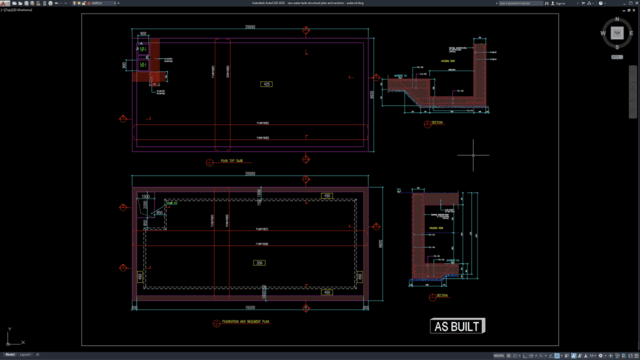Click the ViewCube TOP face
The height and width of the screenshot is (360, 640).
tap(617, 33)
